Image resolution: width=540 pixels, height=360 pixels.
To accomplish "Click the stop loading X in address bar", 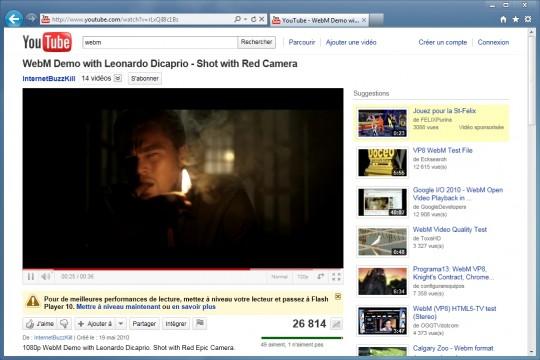I will 262,19.
